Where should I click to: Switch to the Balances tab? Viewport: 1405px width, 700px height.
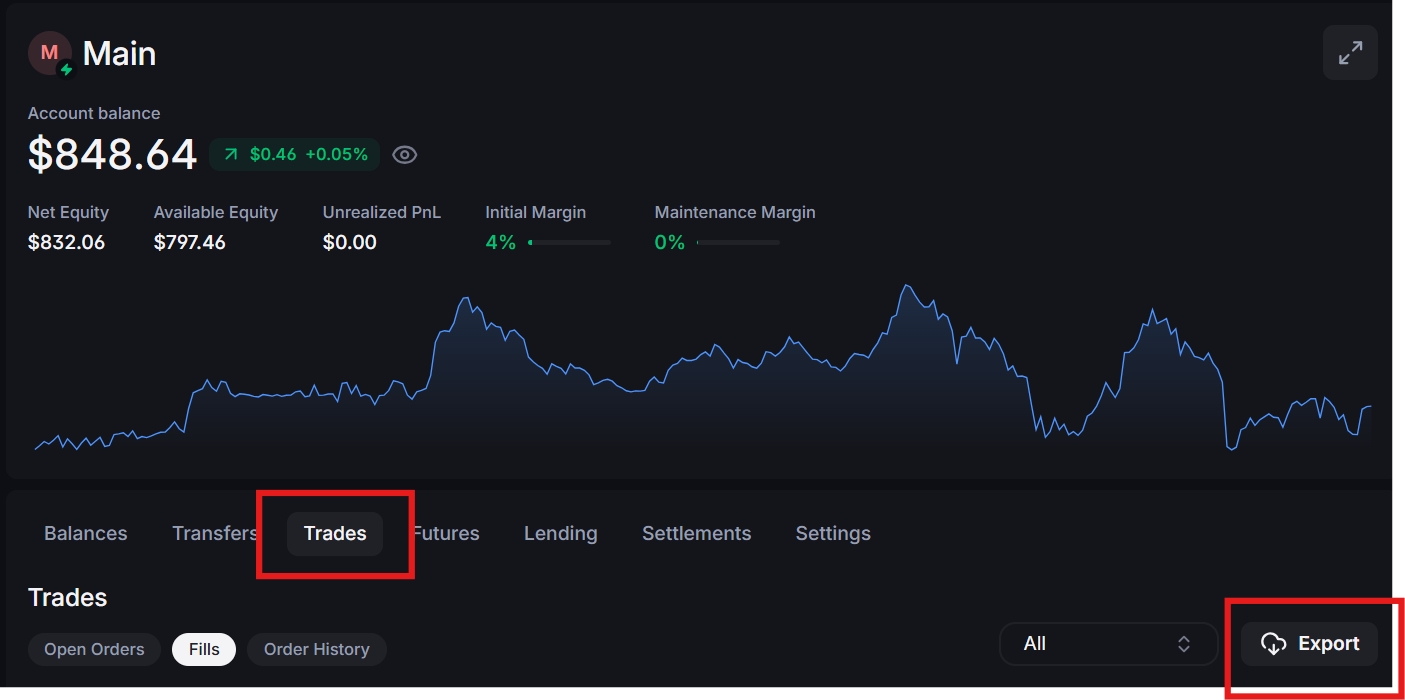point(86,534)
